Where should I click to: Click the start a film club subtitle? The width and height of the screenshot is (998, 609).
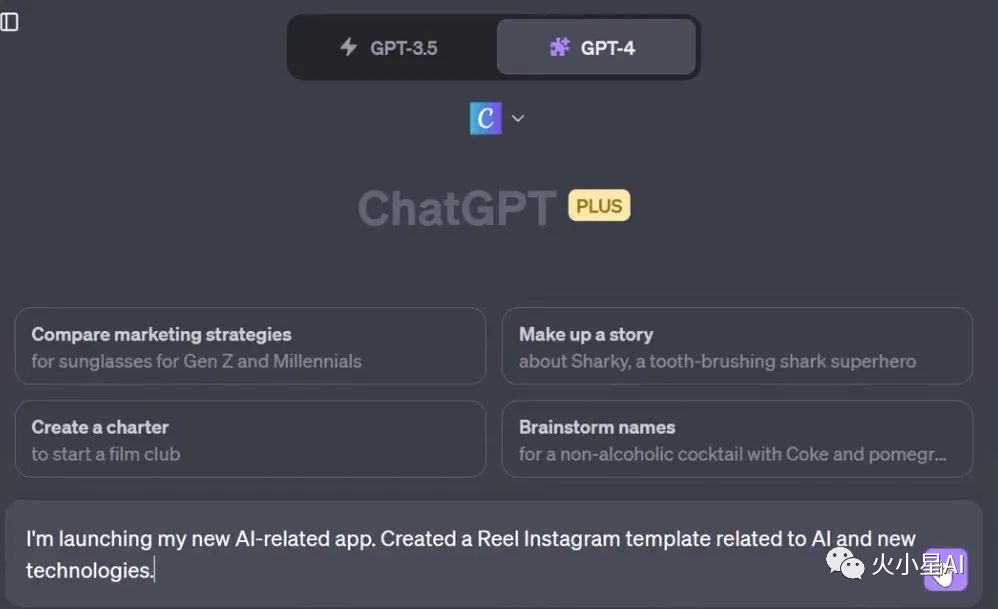click(x=106, y=454)
